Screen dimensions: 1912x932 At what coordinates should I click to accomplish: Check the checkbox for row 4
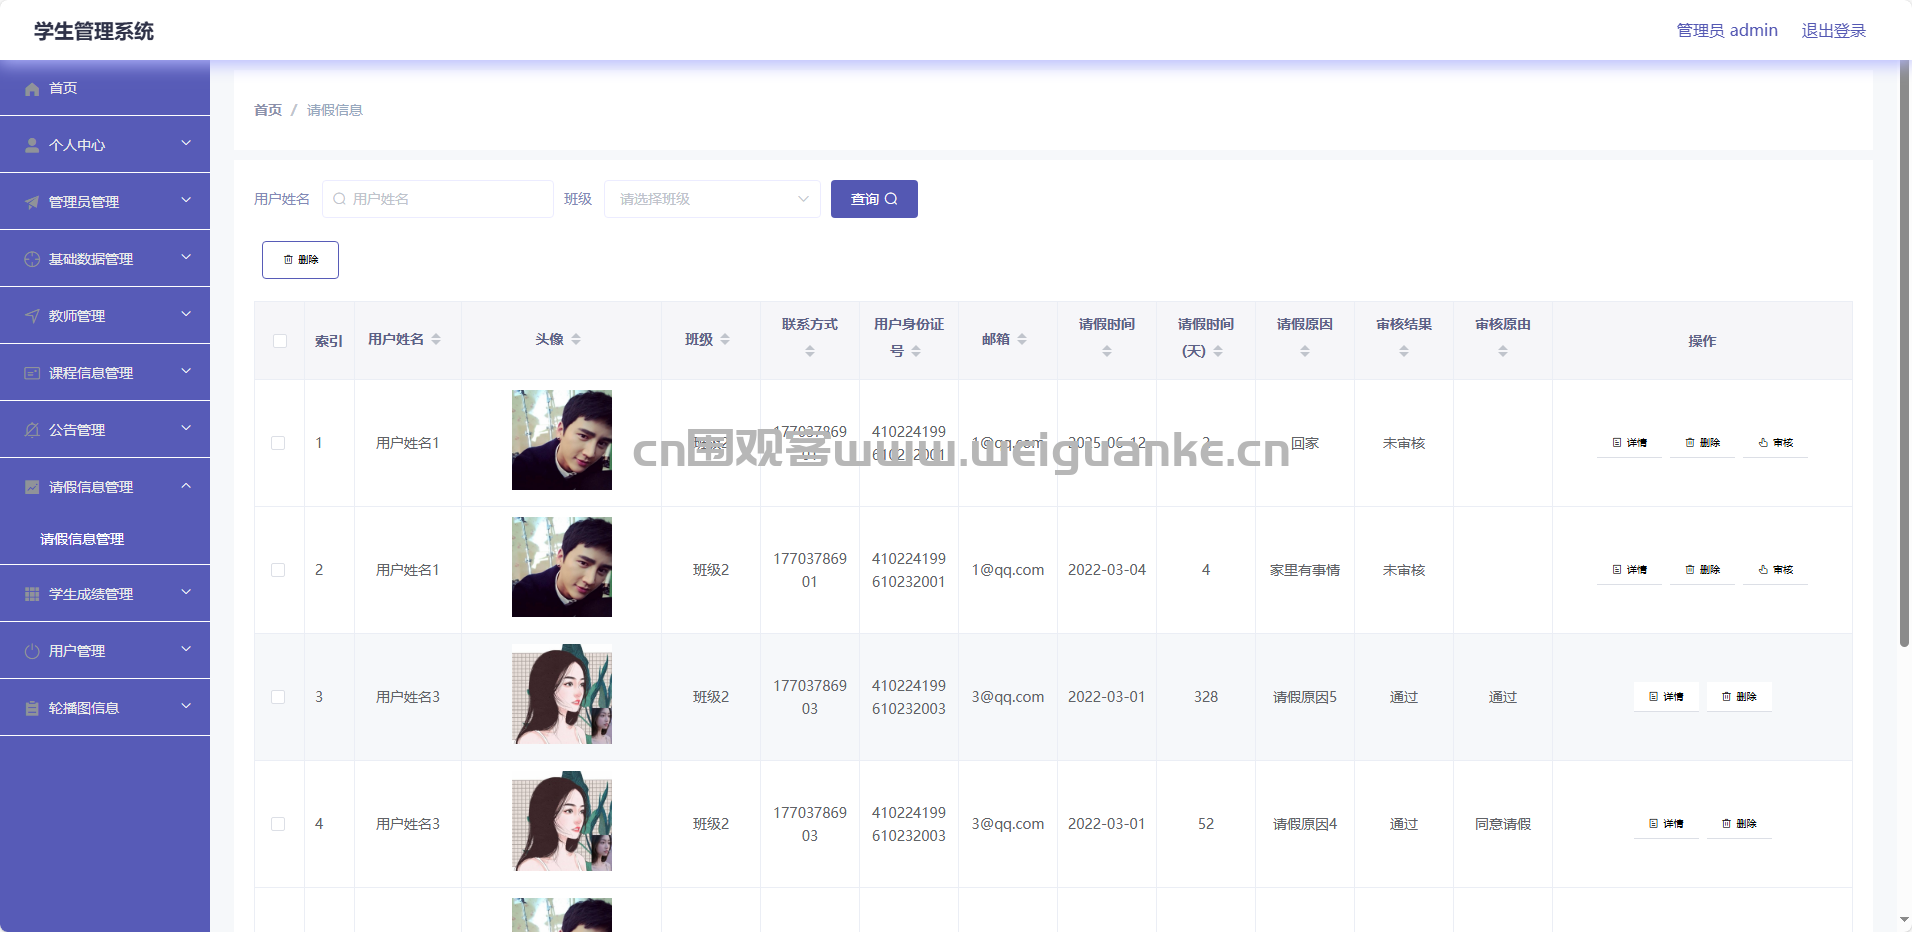click(278, 824)
